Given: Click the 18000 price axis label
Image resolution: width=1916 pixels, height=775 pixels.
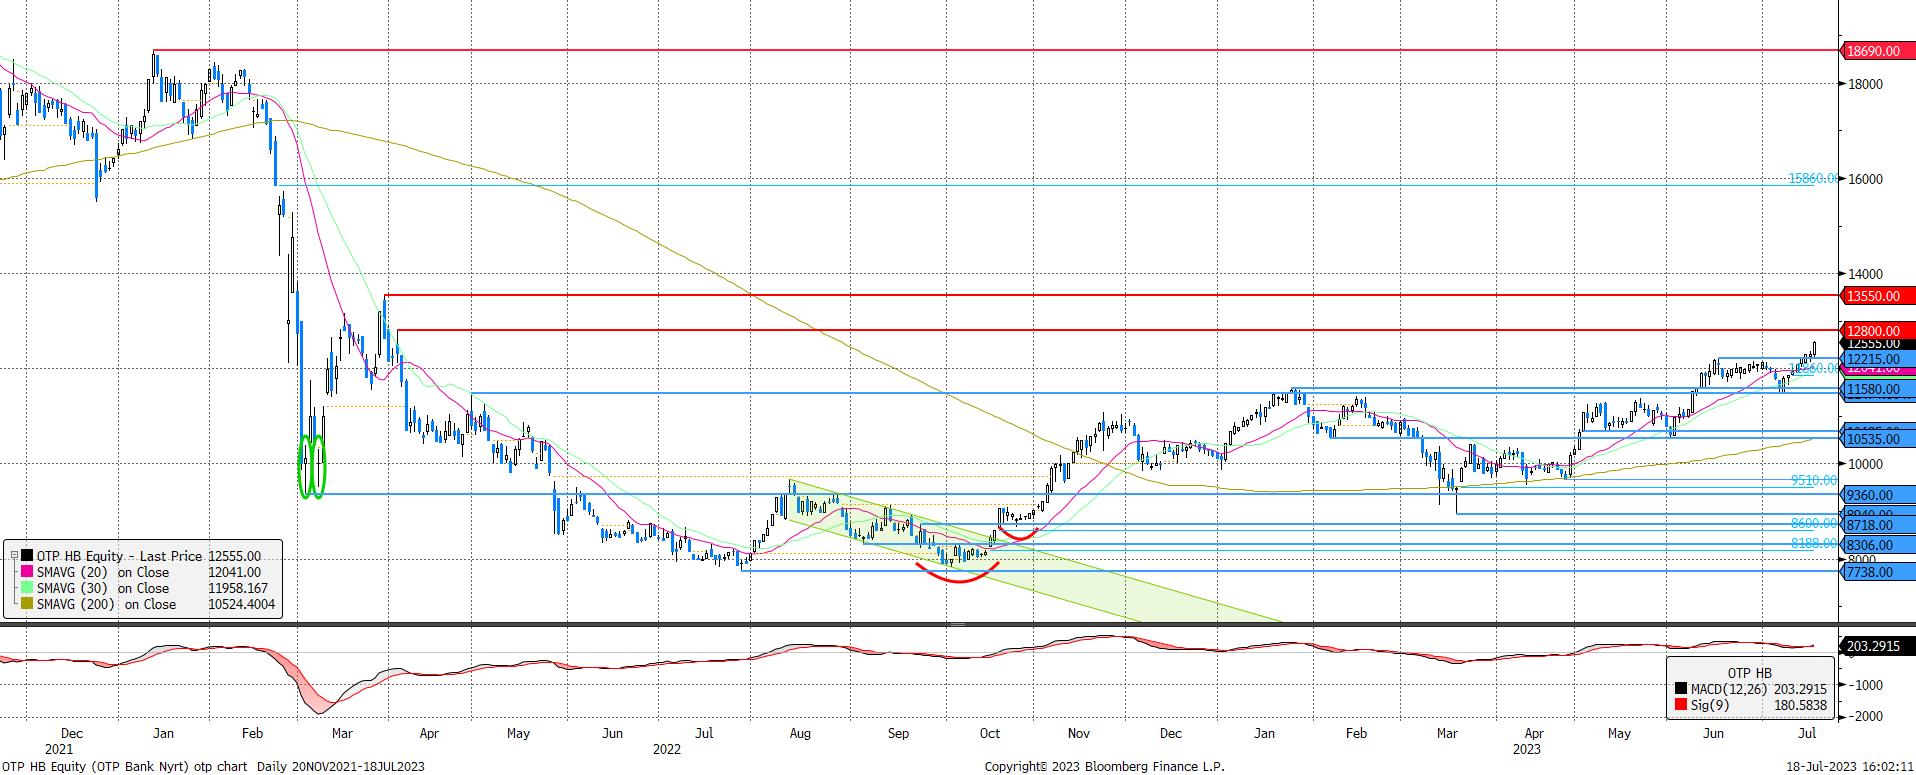Looking at the screenshot, I should [1865, 84].
